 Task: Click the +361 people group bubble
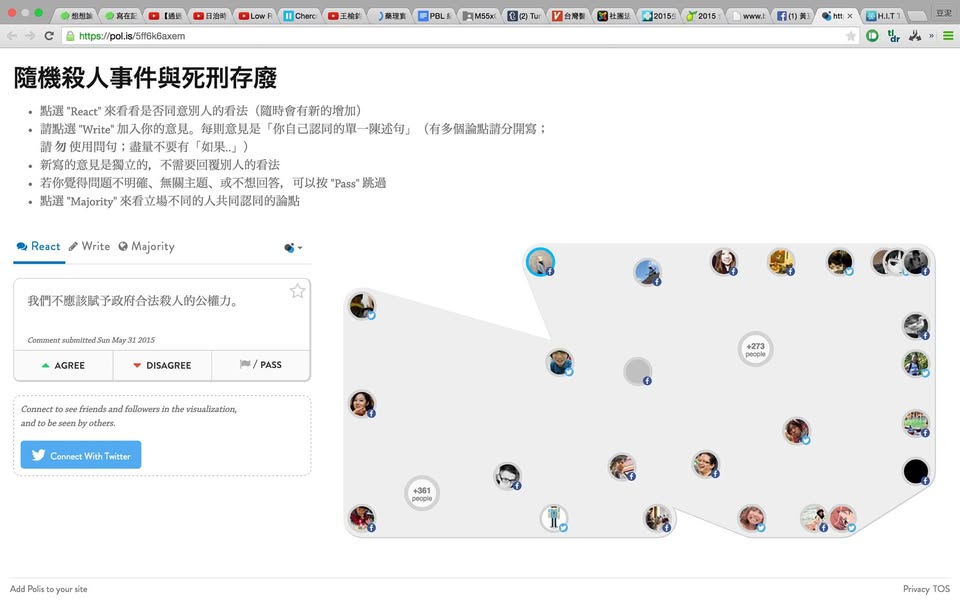(x=421, y=493)
